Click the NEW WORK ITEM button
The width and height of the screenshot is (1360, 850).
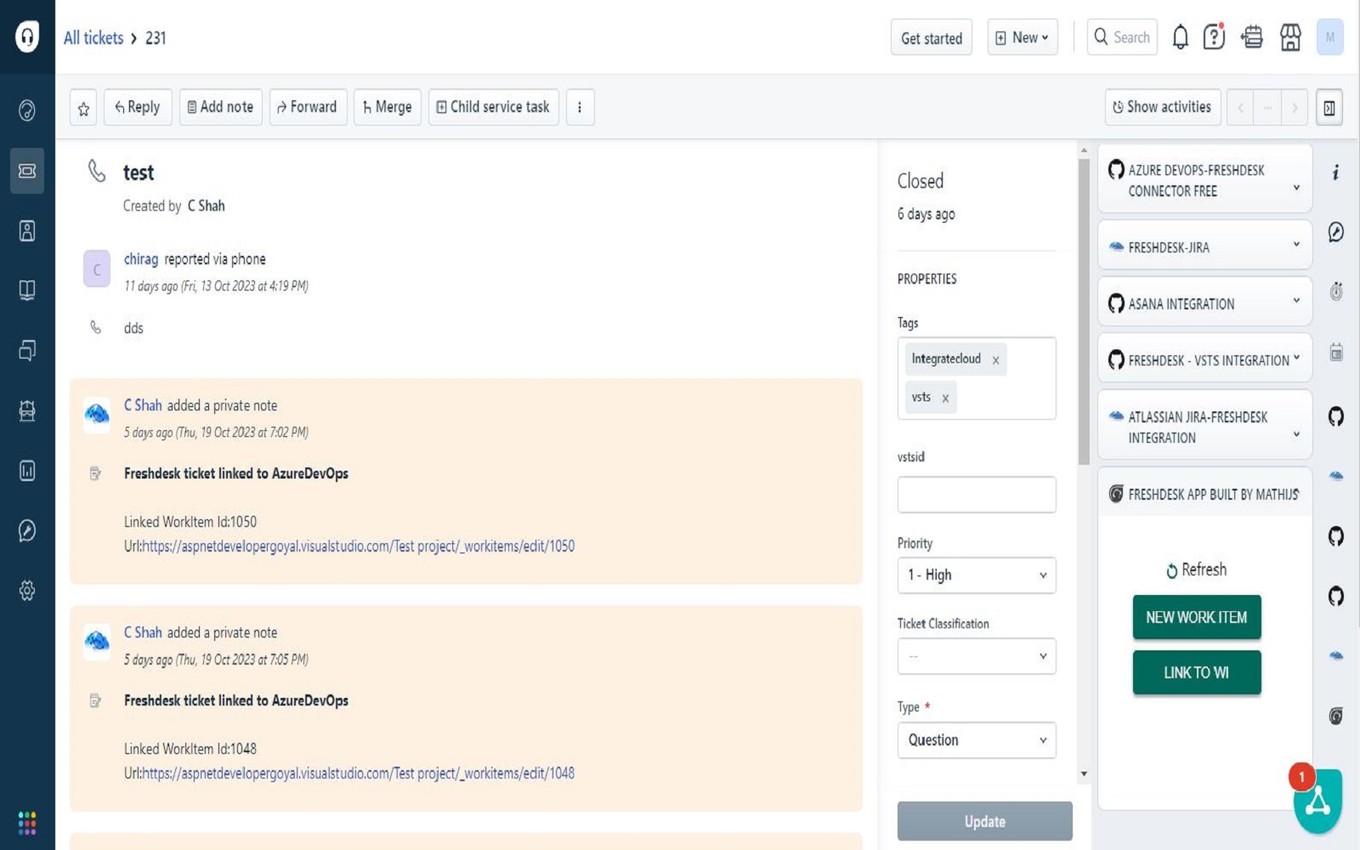(1196, 617)
